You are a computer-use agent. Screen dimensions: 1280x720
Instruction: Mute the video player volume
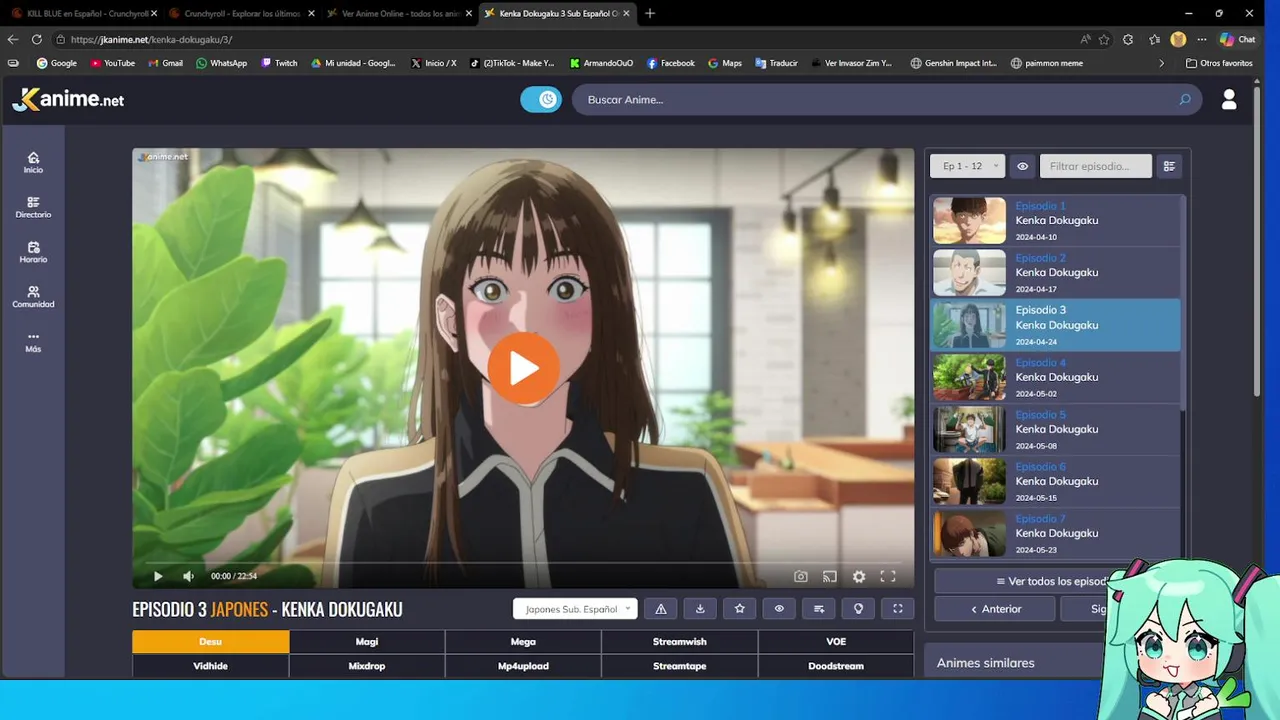pos(188,576)
